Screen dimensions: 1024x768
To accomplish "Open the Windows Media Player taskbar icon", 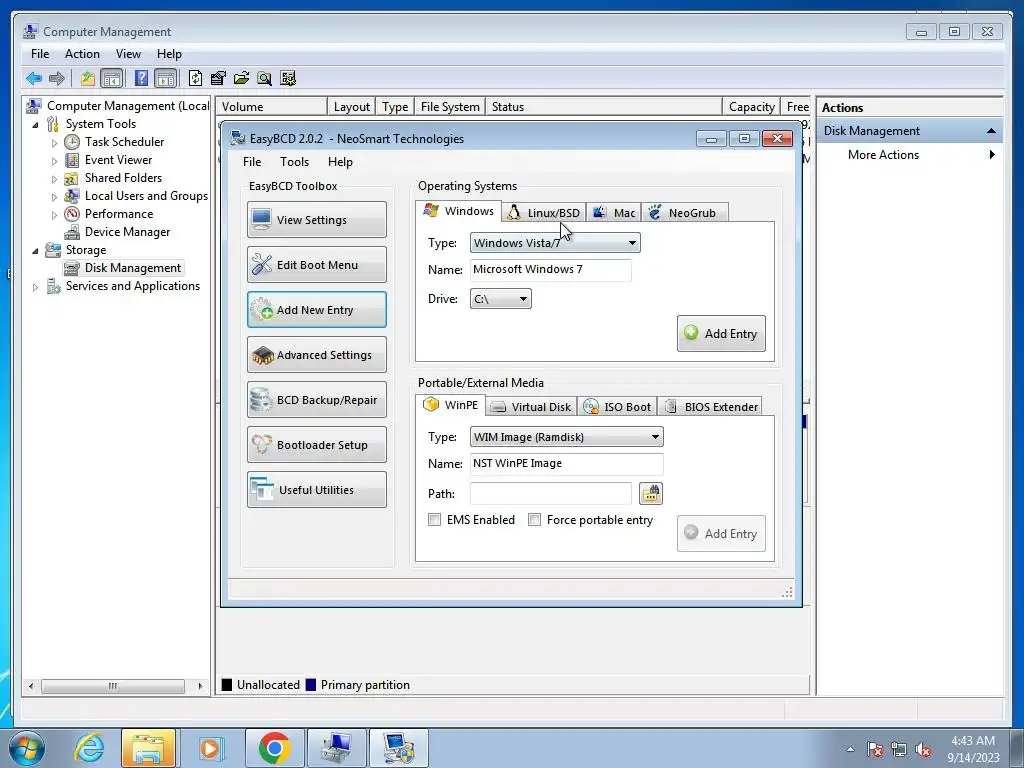I will [210, 748].
